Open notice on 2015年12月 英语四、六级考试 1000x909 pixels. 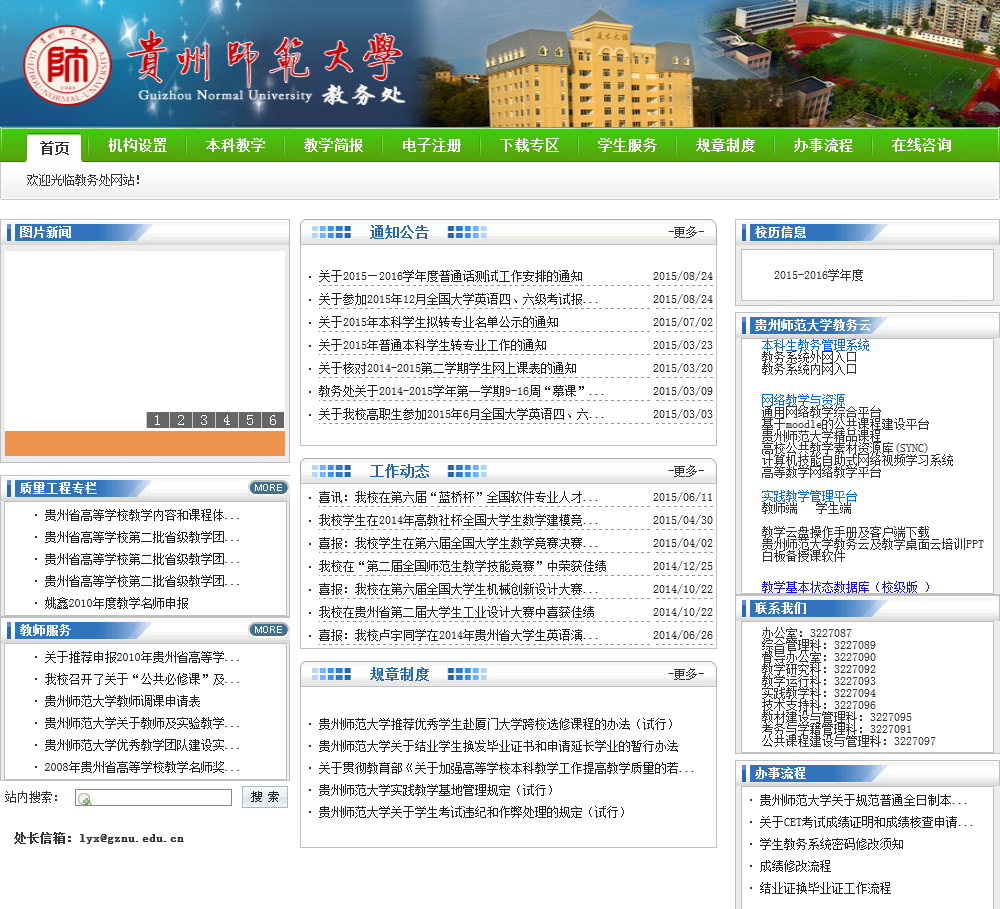coord(458,299)
